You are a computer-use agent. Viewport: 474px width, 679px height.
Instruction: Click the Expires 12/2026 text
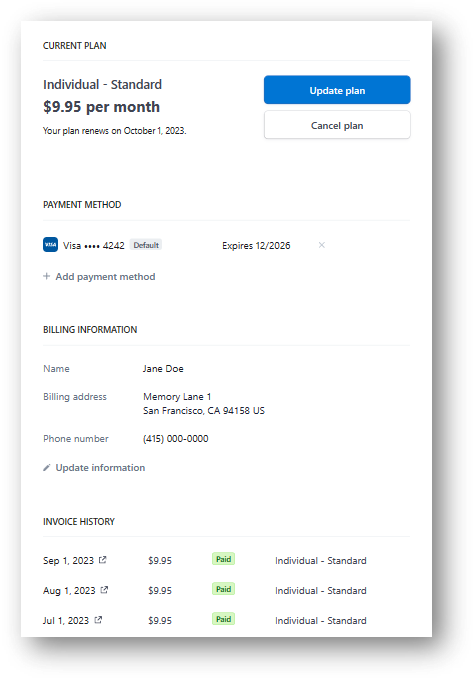pos(256,246)
